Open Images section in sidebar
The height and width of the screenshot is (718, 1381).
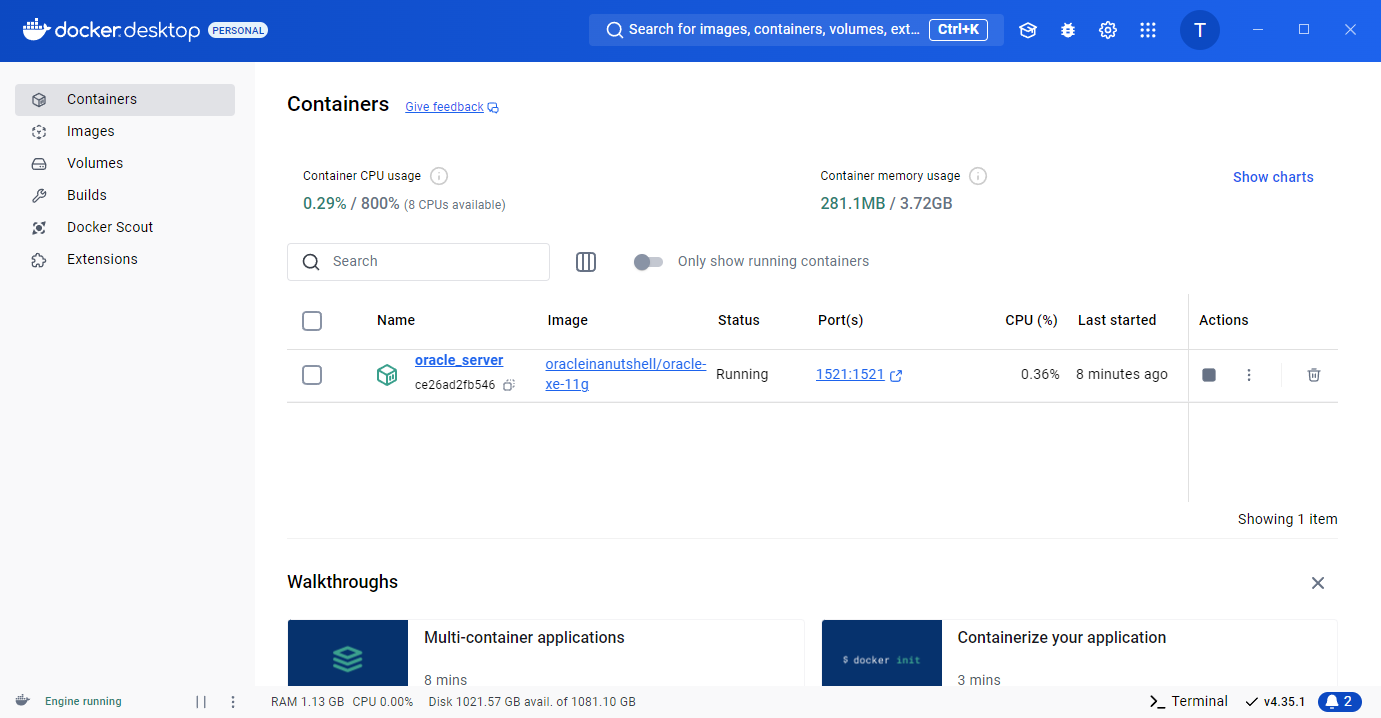pyautogui.click(x=125, y=132)
